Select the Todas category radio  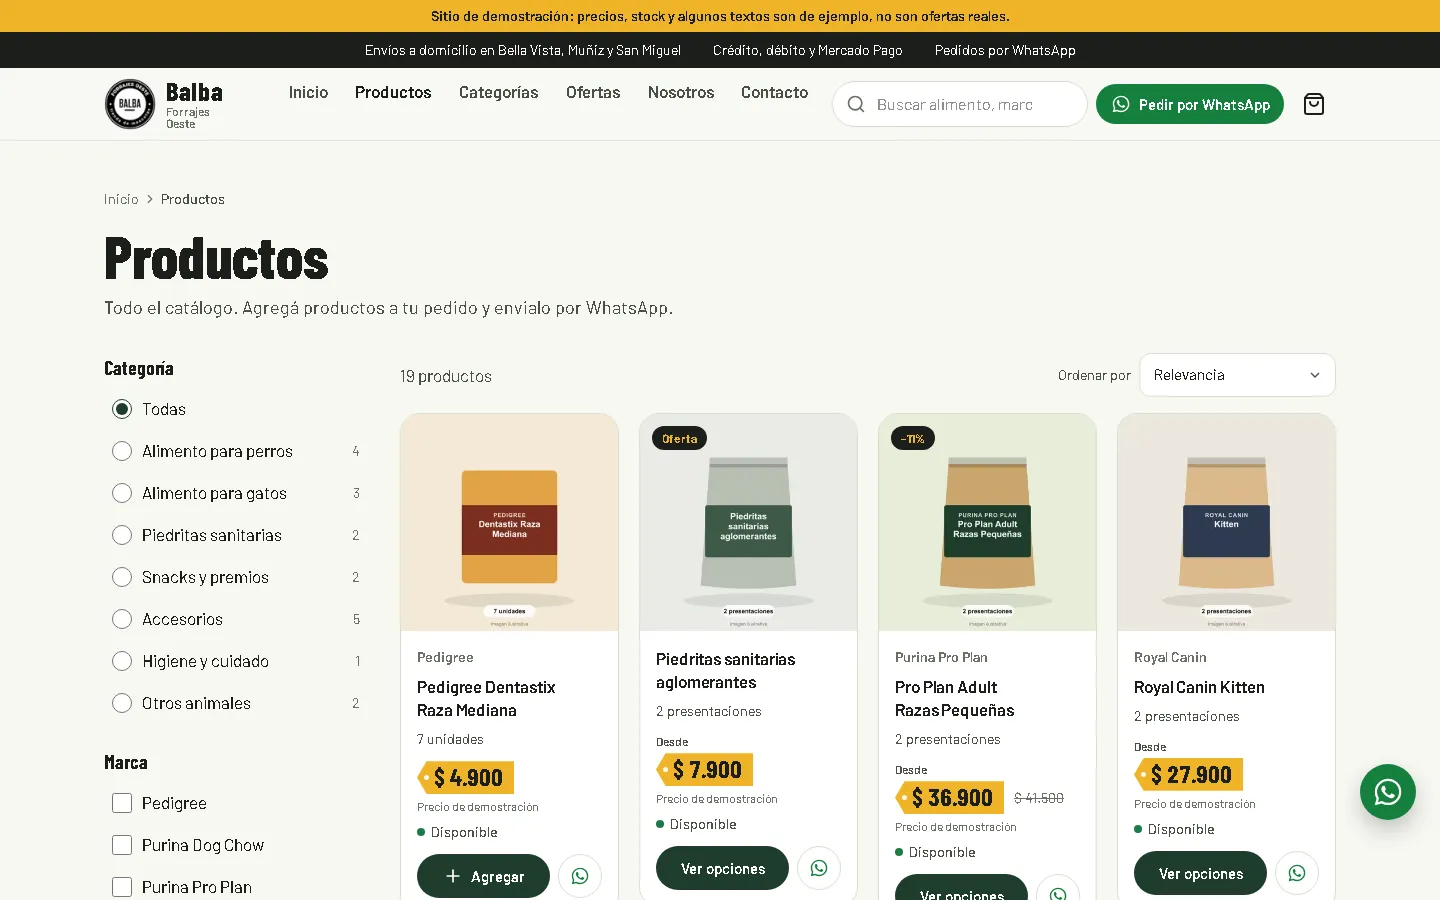pos(122,409)
